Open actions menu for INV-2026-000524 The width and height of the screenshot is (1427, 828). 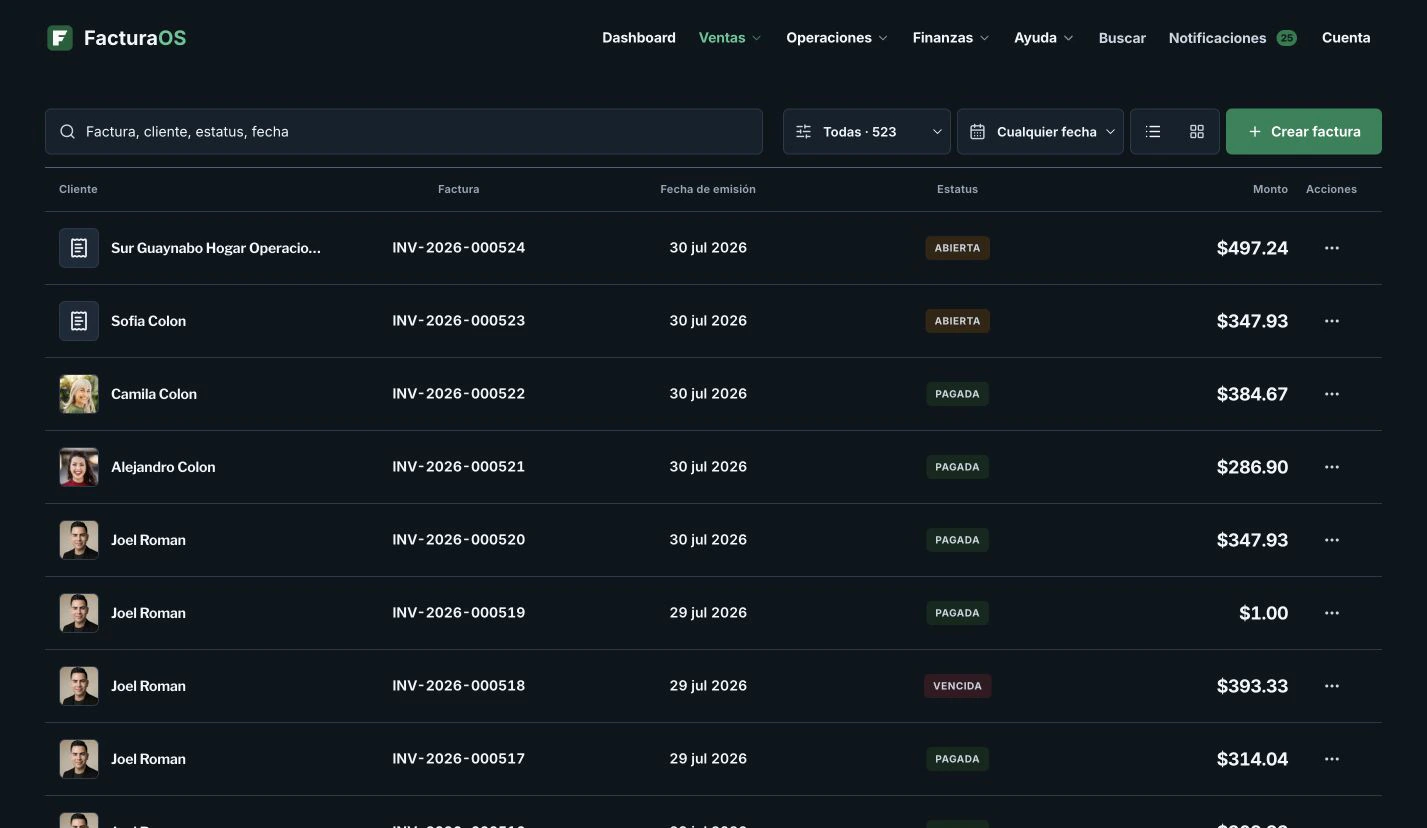pyautogui.click(x=1331, y=248)
